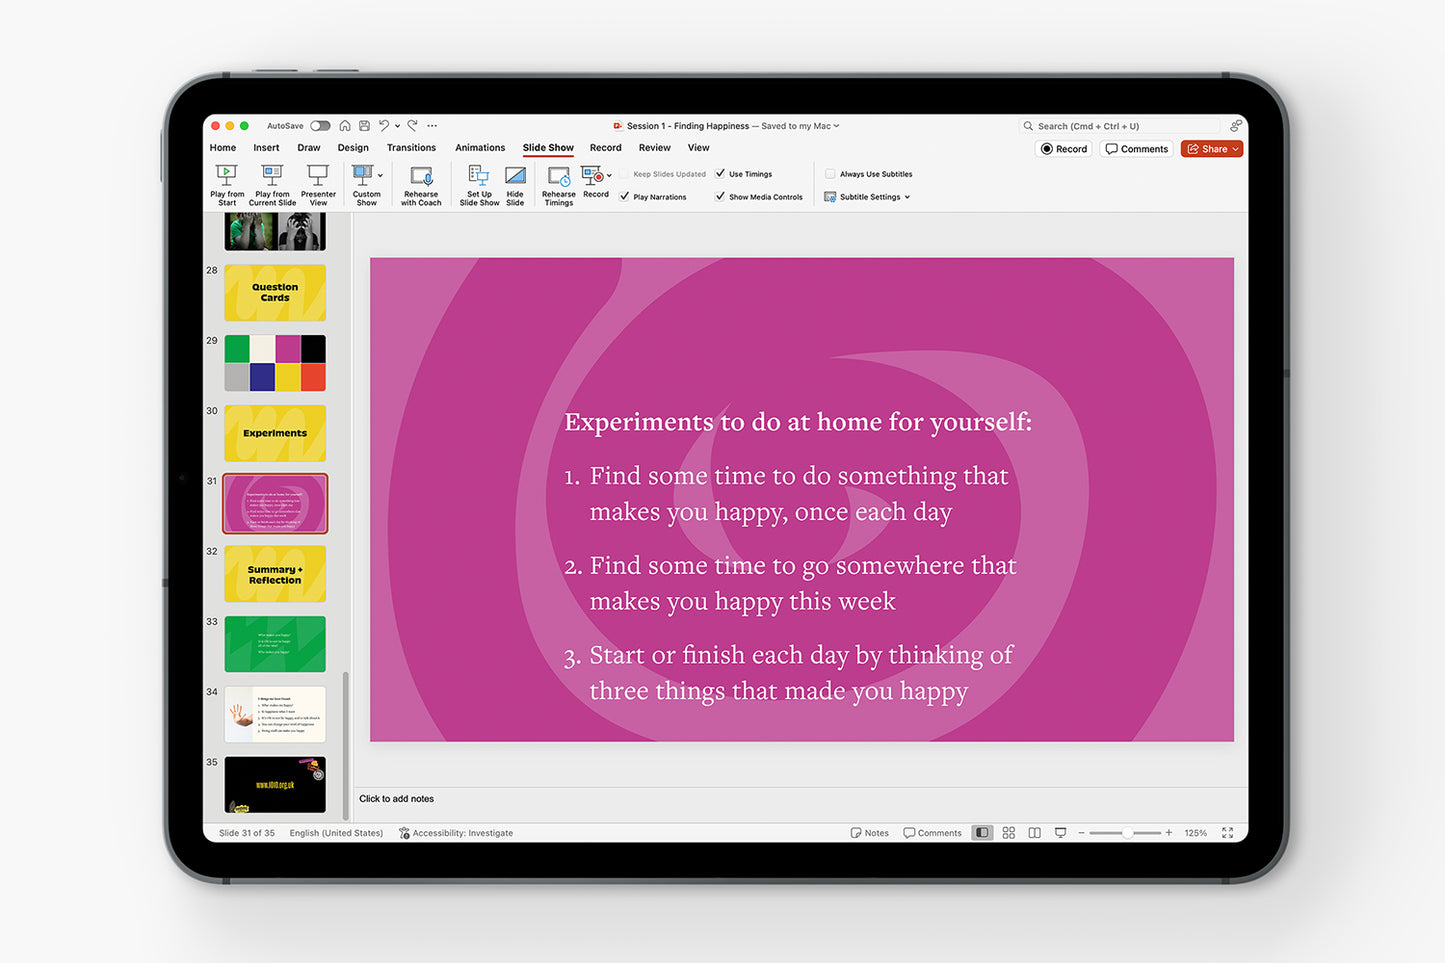Toggle the AutoSave switch

tap(320, 126)
